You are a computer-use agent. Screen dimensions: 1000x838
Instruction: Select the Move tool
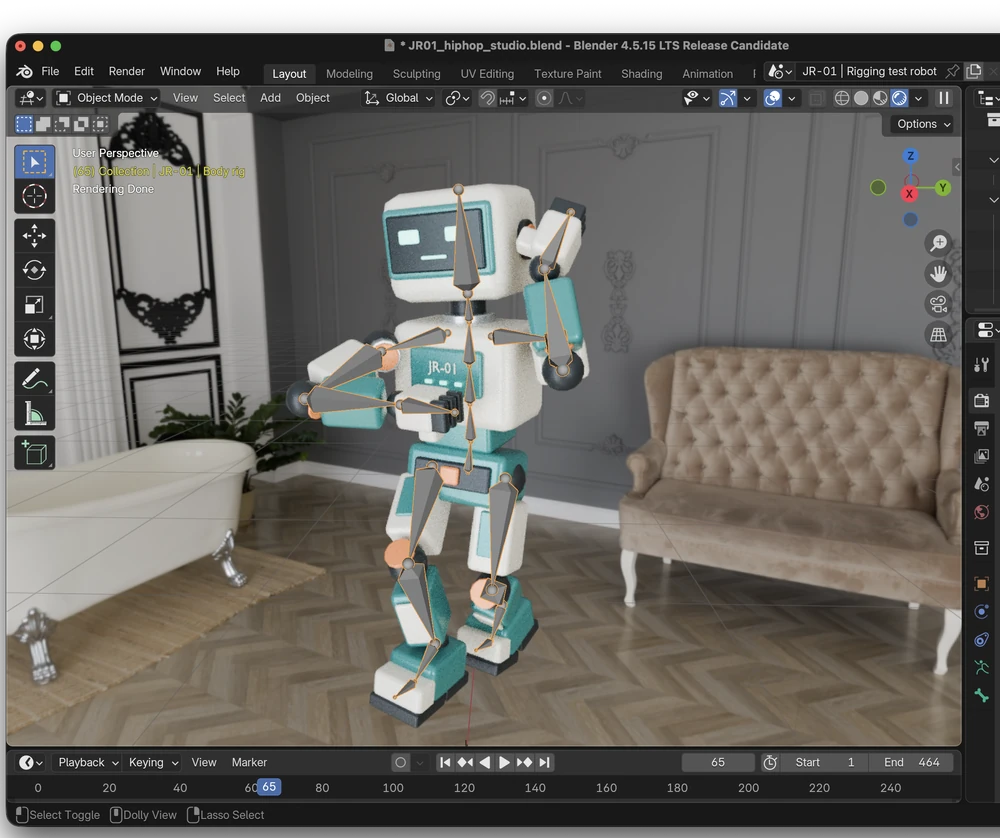34,236
